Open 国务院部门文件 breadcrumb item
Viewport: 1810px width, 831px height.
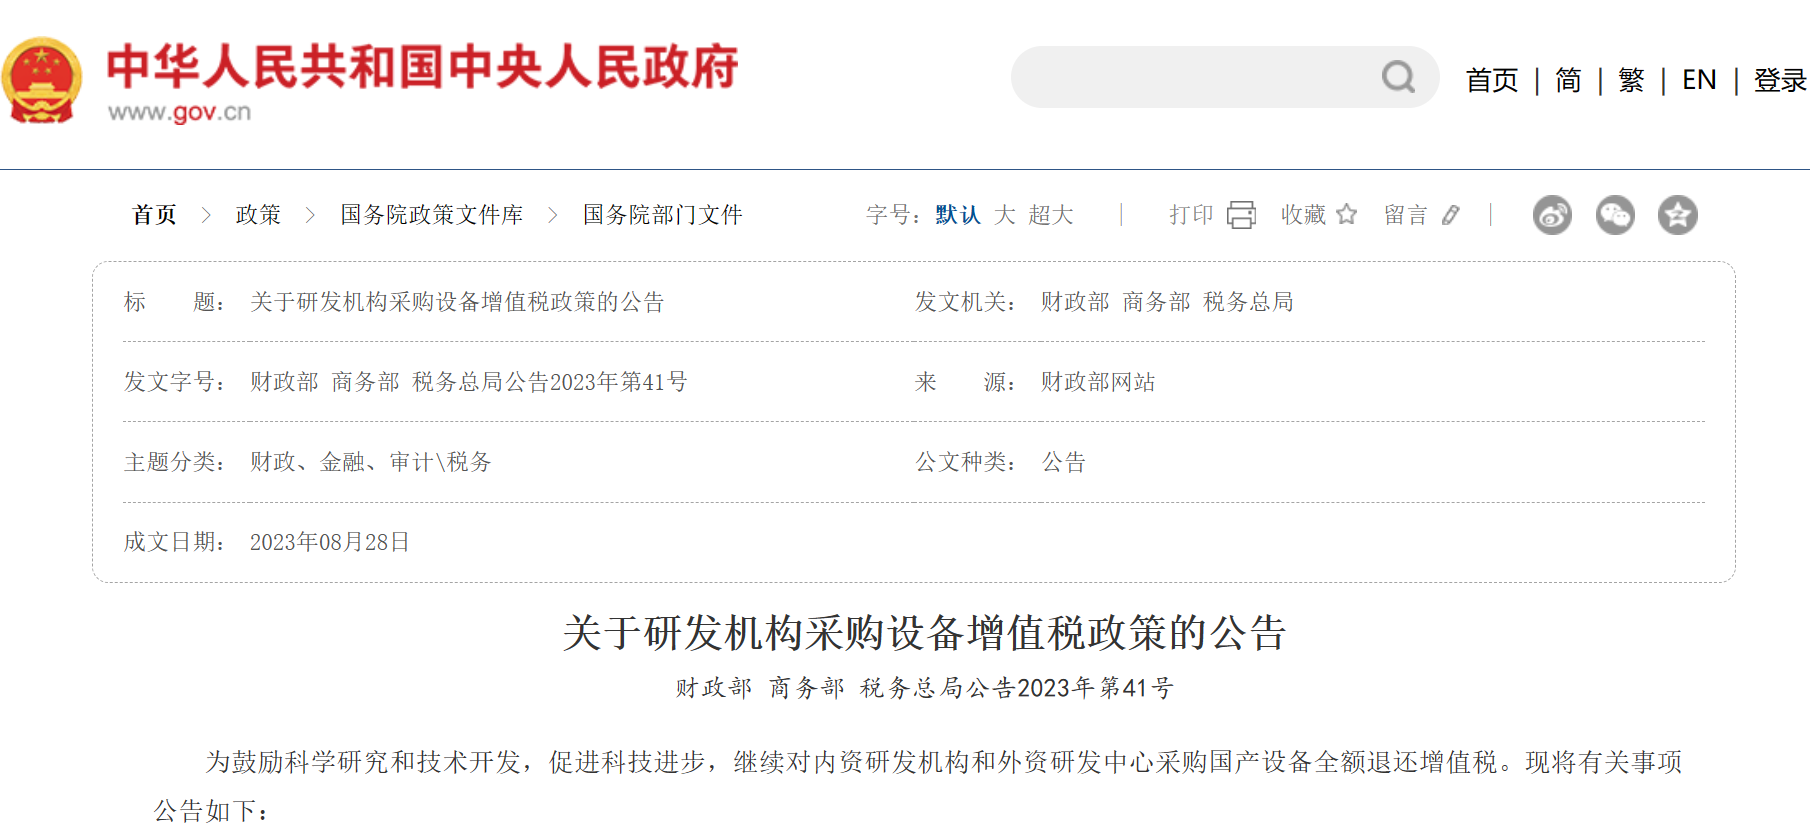coord(662,215)
